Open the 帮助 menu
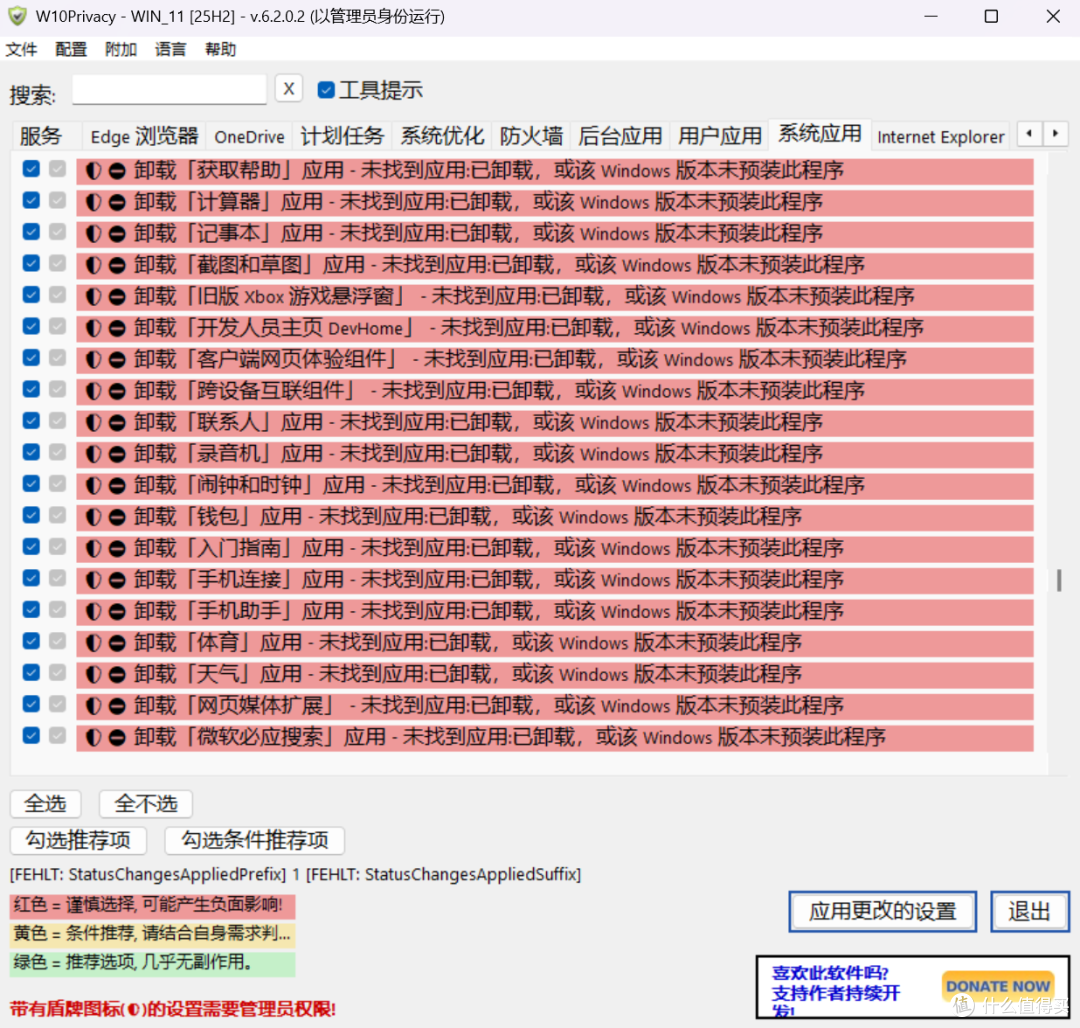 (x=220, y=50)
